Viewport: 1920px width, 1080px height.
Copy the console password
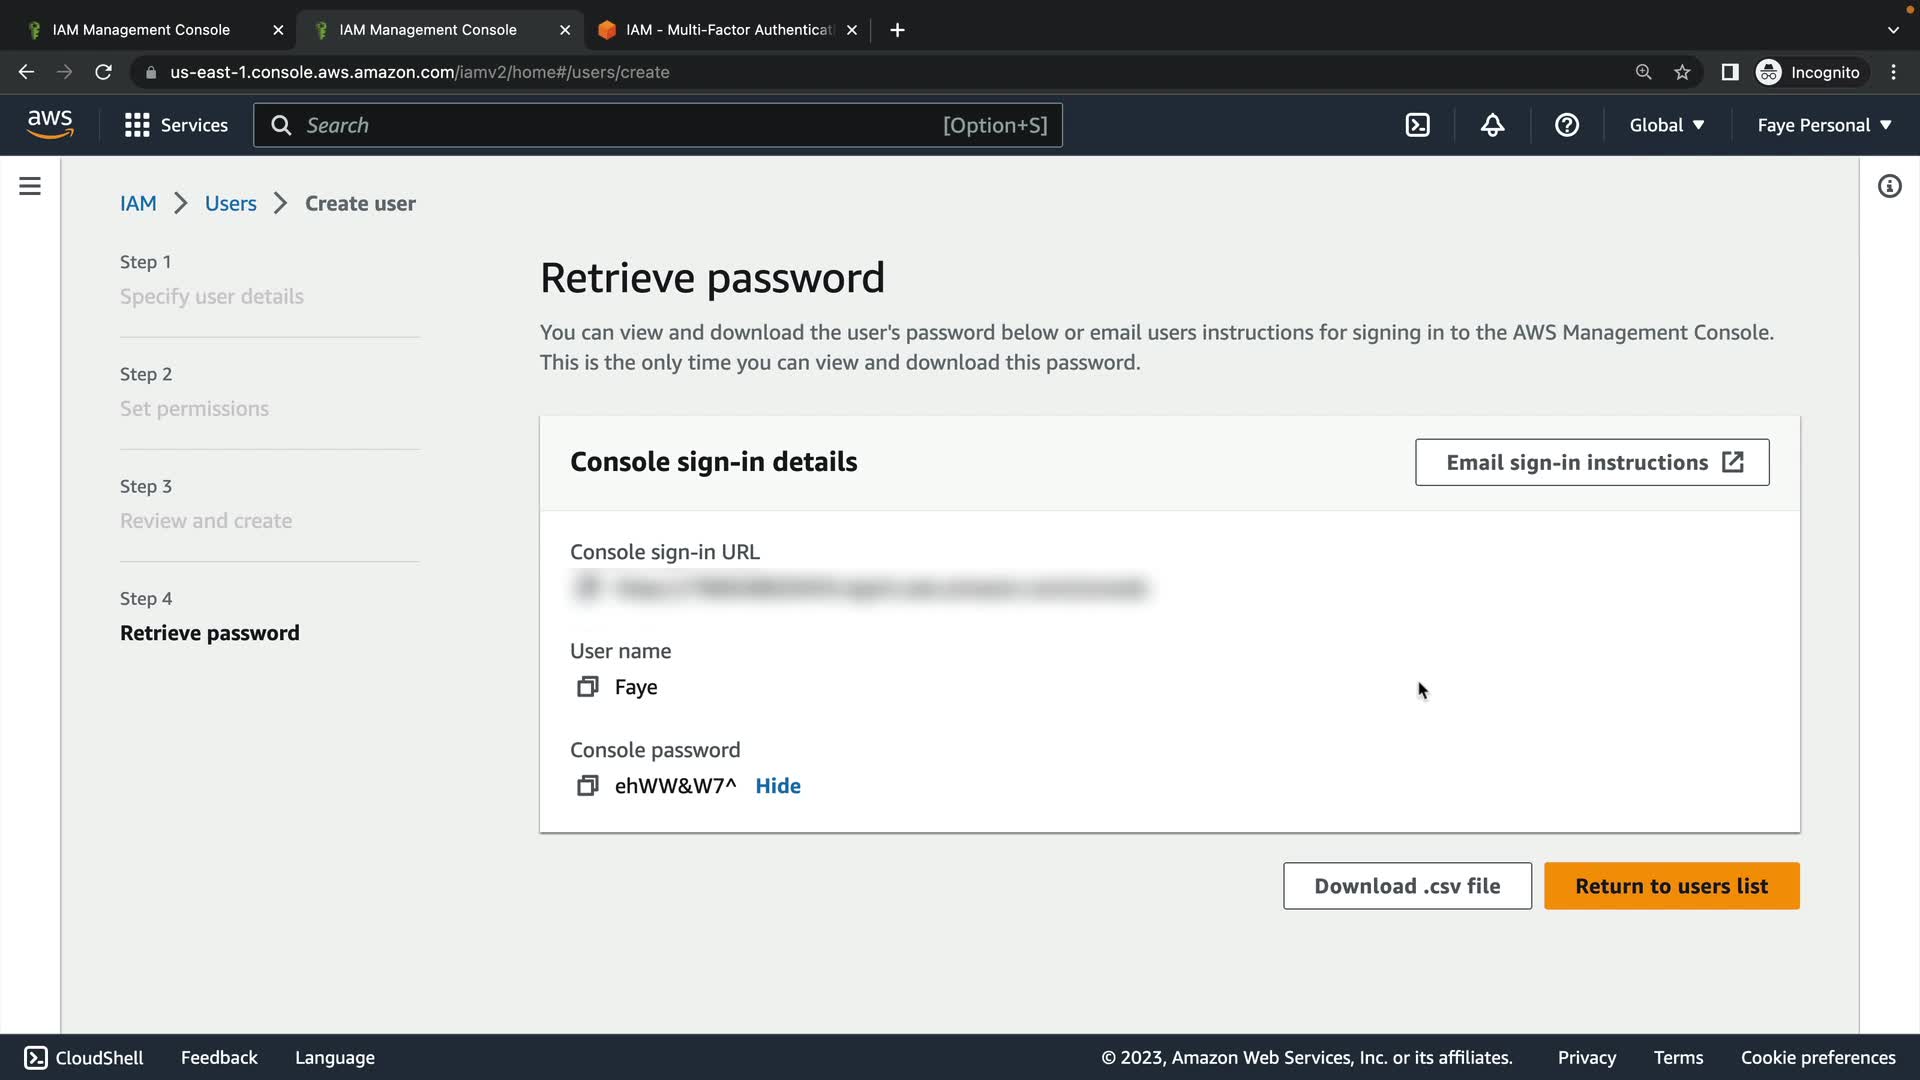[587, 786]
